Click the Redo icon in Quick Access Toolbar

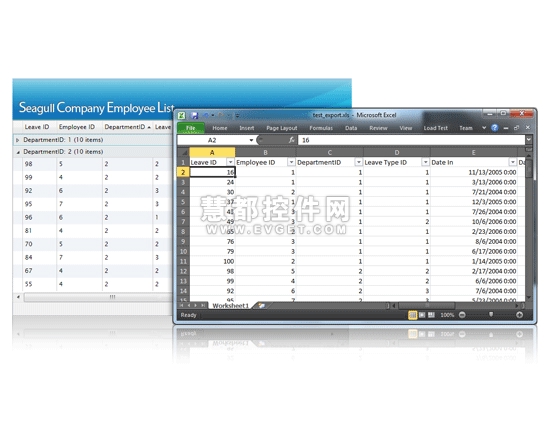221,115
